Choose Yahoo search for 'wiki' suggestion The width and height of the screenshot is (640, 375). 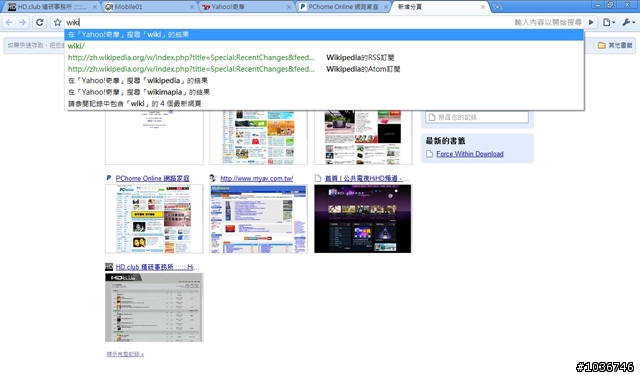(324, 35)
